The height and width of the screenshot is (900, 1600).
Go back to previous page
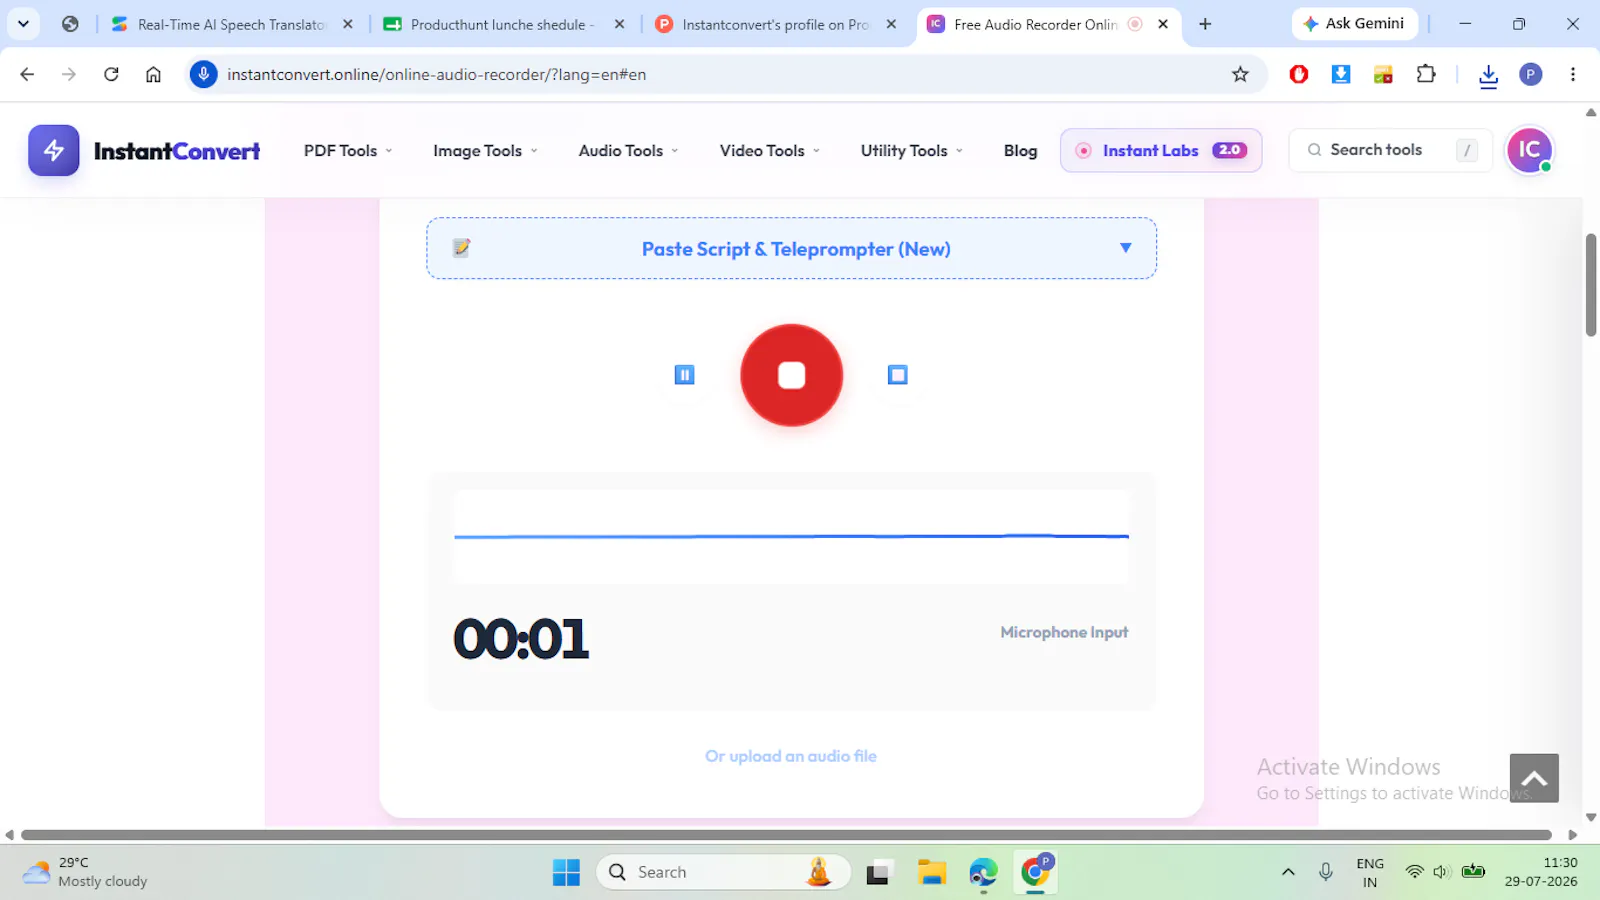(27, 74)
